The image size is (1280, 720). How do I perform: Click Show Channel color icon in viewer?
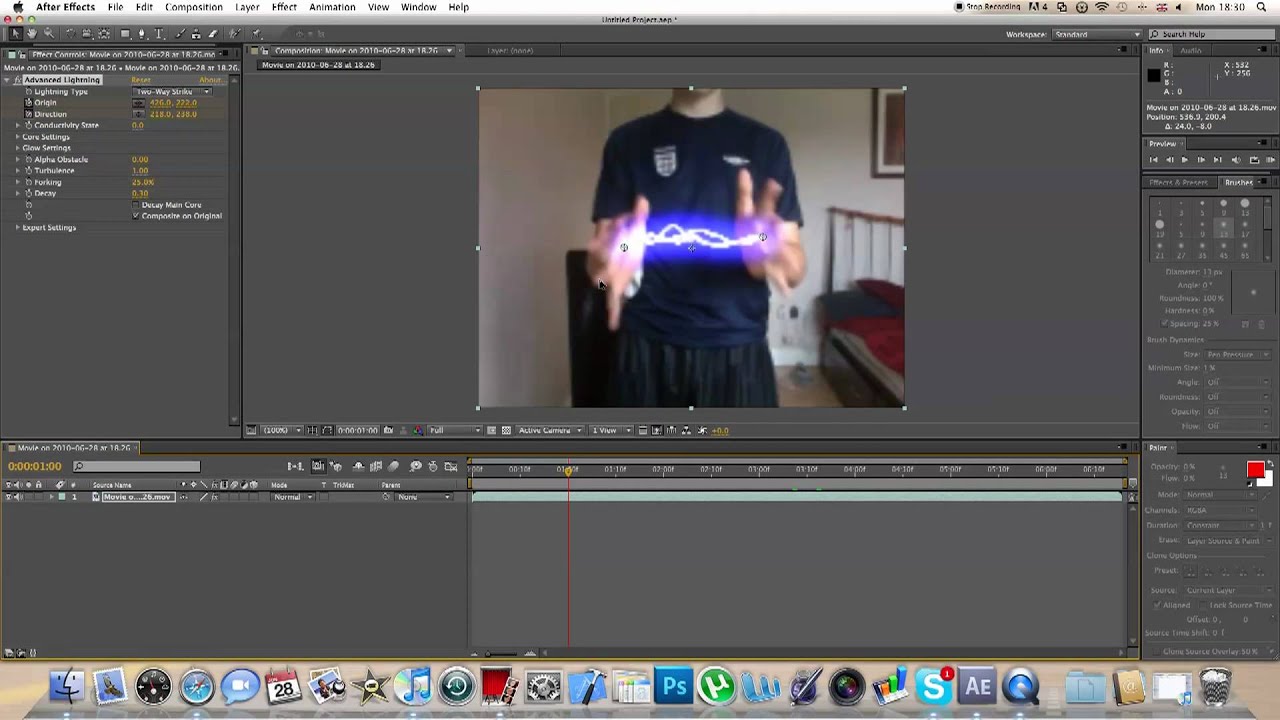click(x=418, y=430)
